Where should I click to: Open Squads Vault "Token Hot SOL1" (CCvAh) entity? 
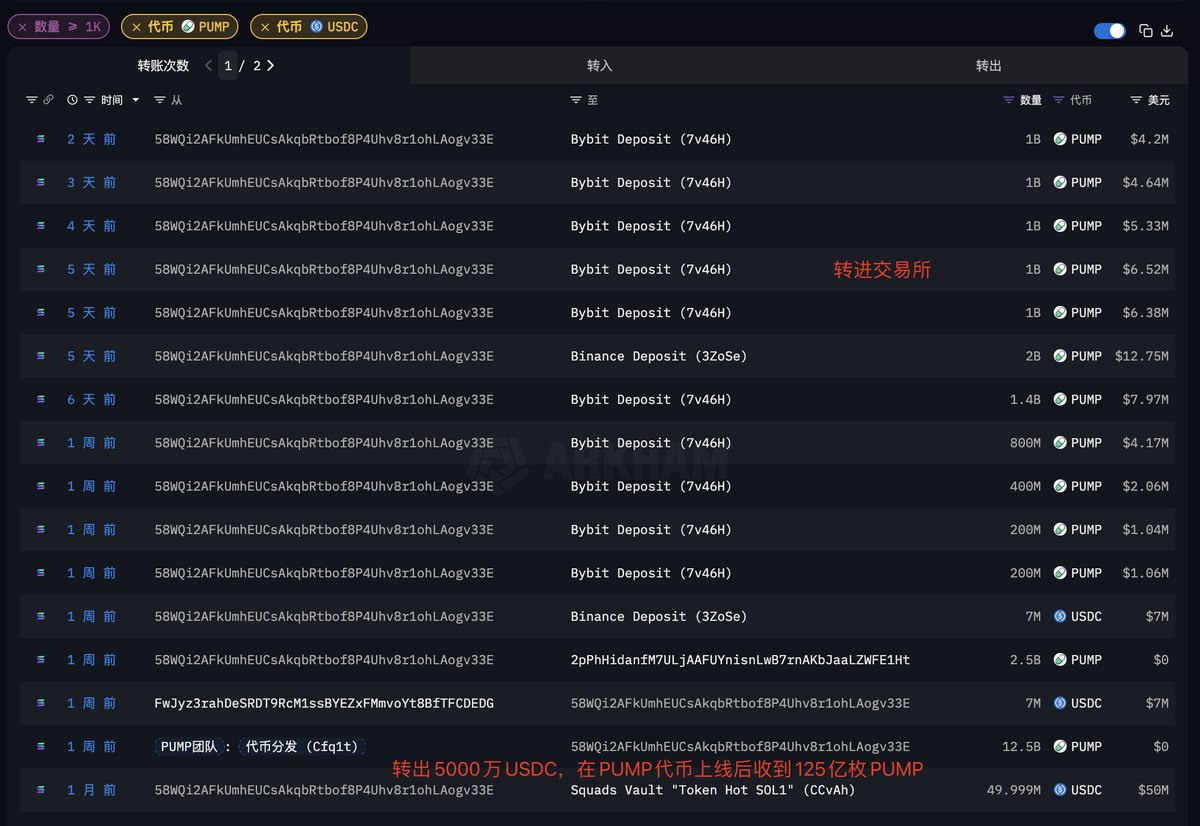(x=713, y=790)
